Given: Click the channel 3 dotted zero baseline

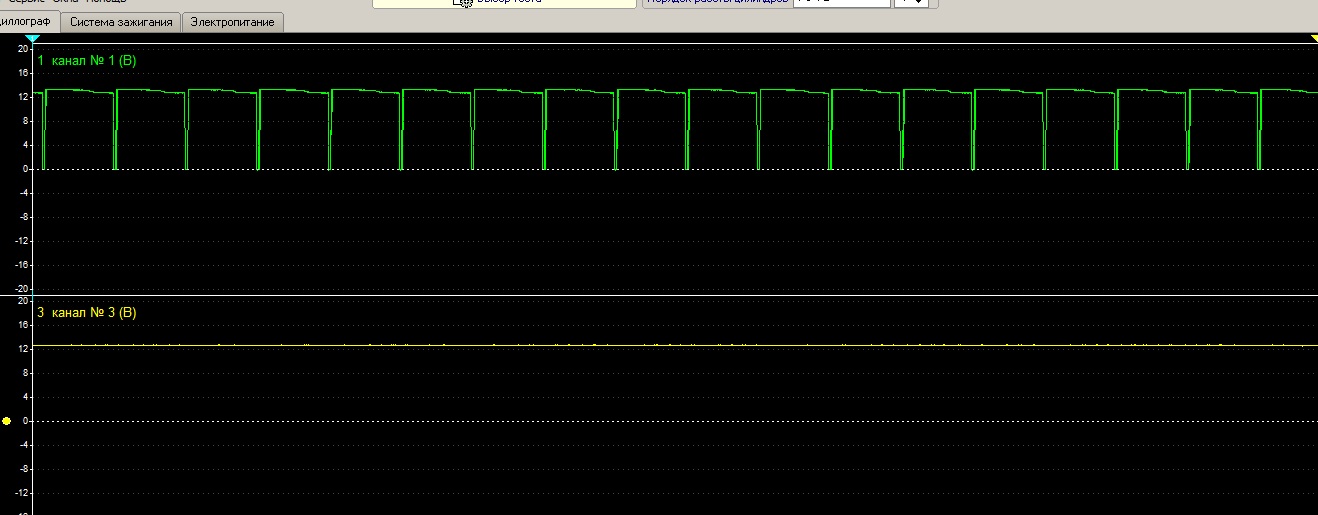Looking at the screenshot, I should click(x=675, y=421).
